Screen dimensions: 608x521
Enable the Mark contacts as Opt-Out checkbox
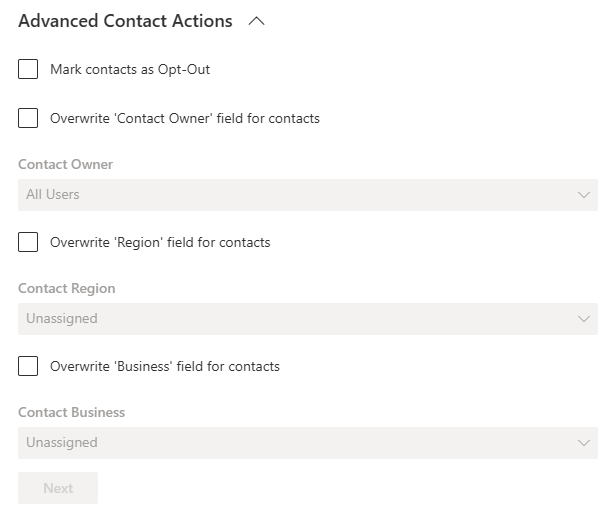click(28, 70)
